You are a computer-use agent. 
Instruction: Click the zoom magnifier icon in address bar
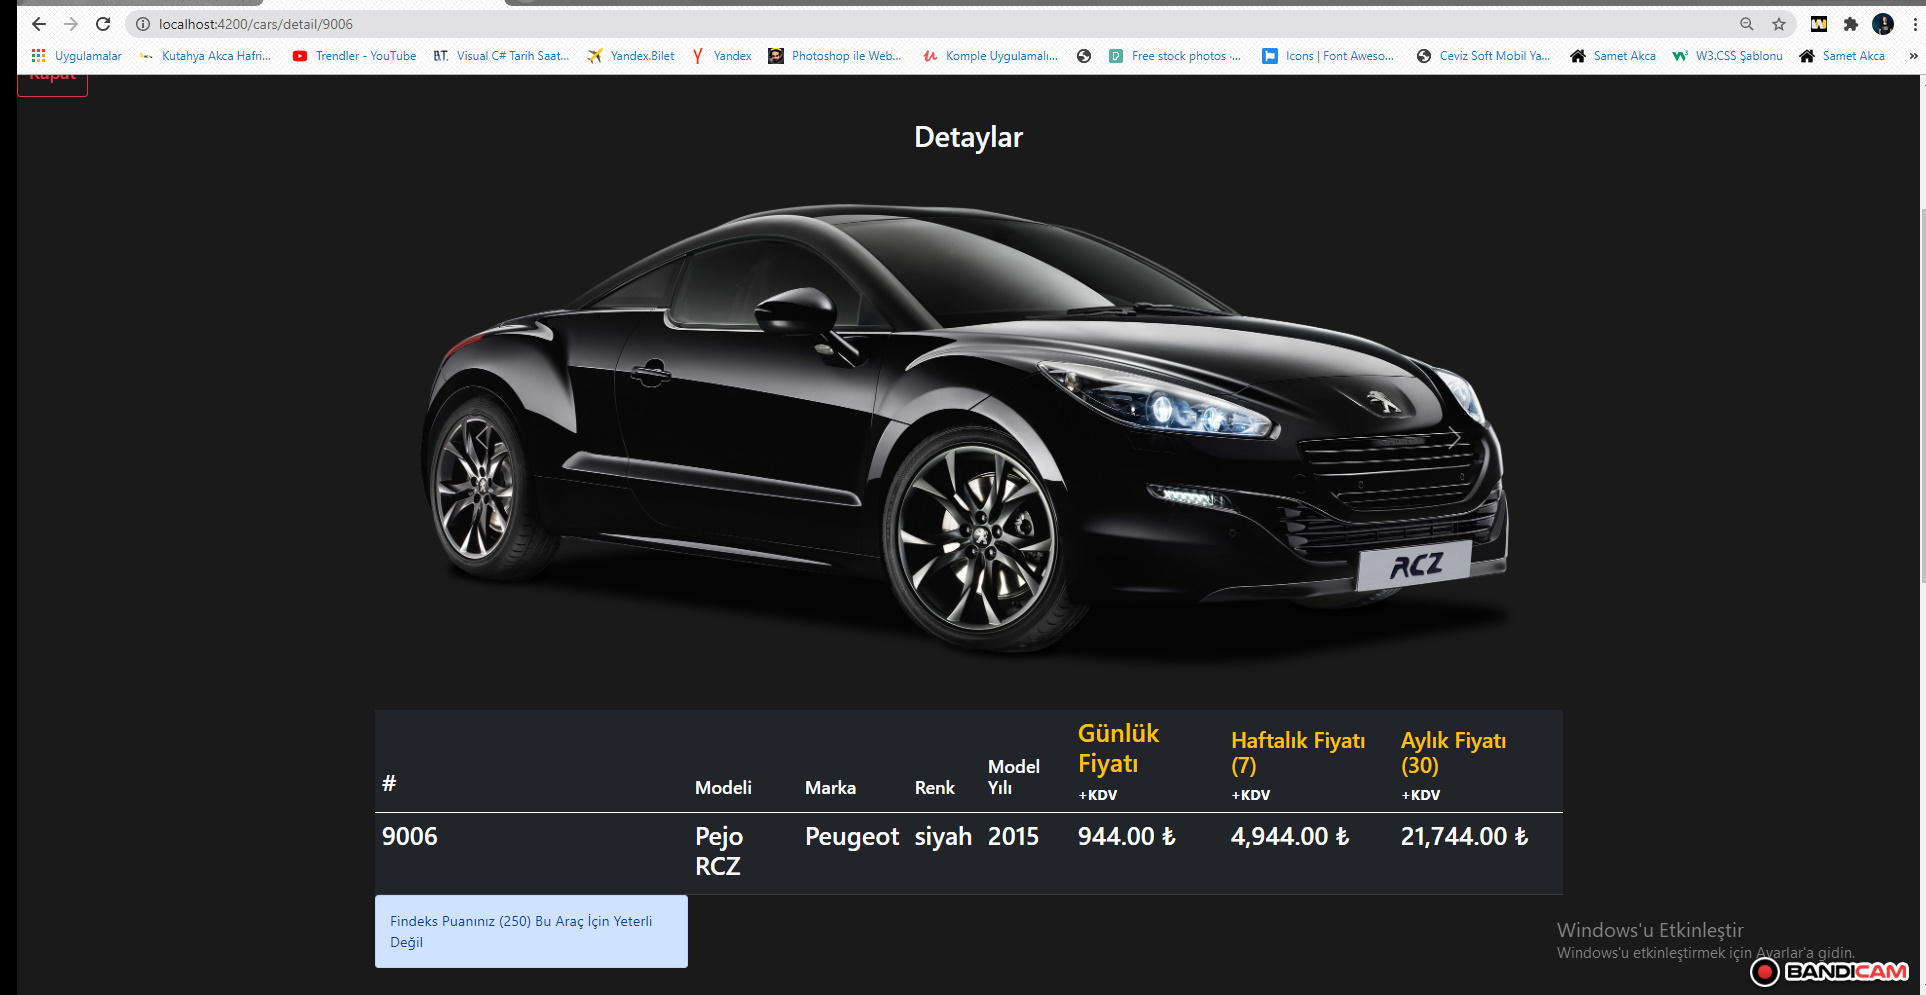click(1746, 24)
